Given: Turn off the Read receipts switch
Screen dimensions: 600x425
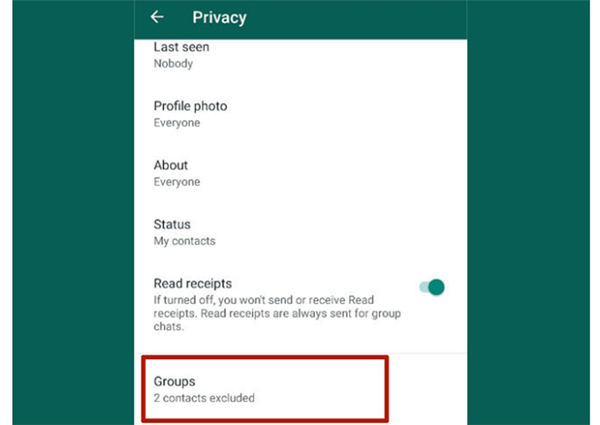Looking at the screenshot, I should point(432,287).
